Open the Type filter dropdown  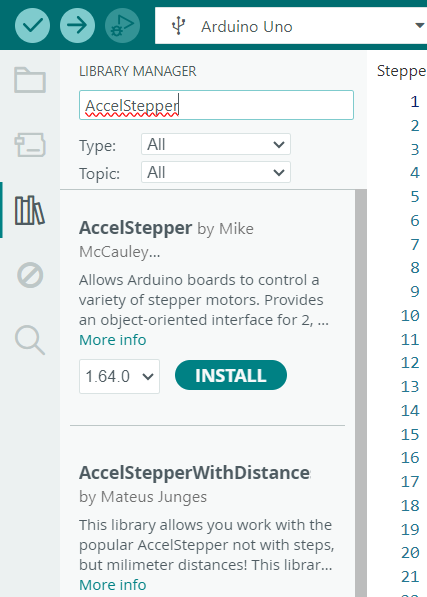tap(216, 144)
